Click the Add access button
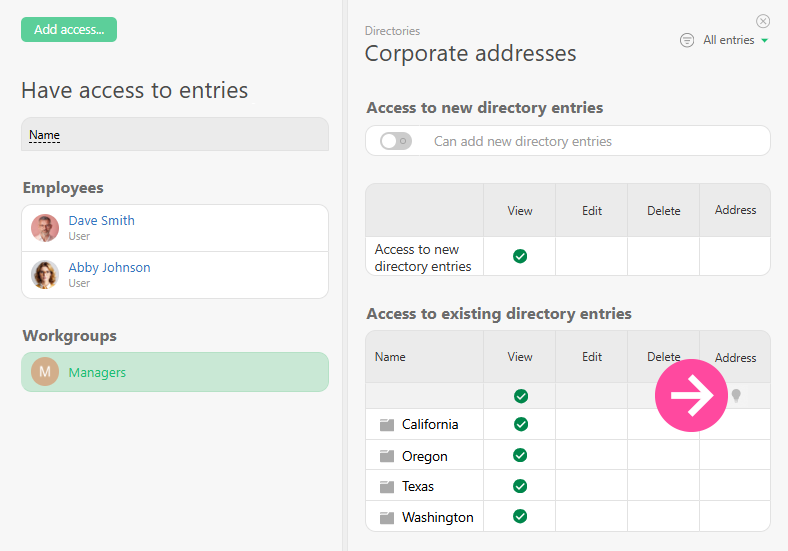 69,30
